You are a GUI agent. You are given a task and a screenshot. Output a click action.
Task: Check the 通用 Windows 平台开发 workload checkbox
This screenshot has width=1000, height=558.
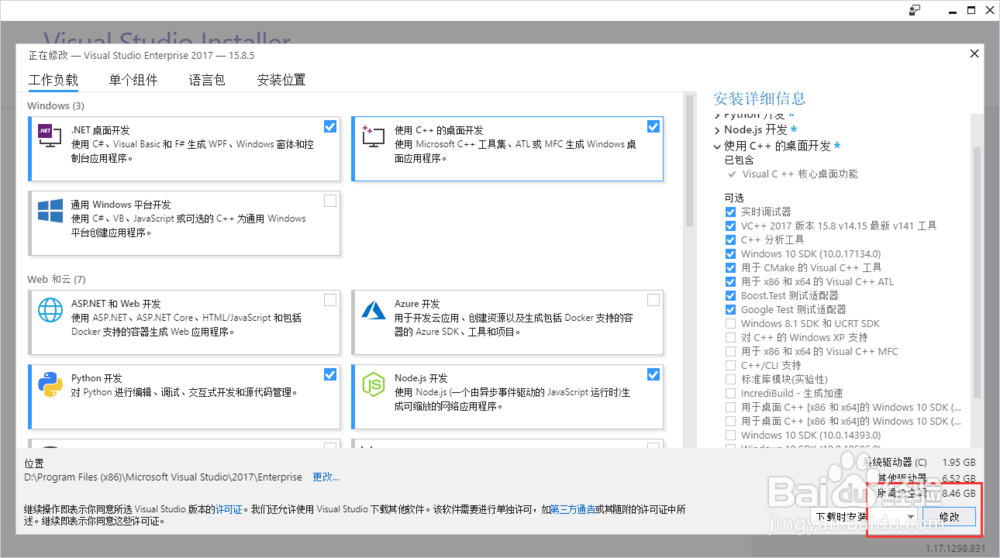[x=330, y=201]
